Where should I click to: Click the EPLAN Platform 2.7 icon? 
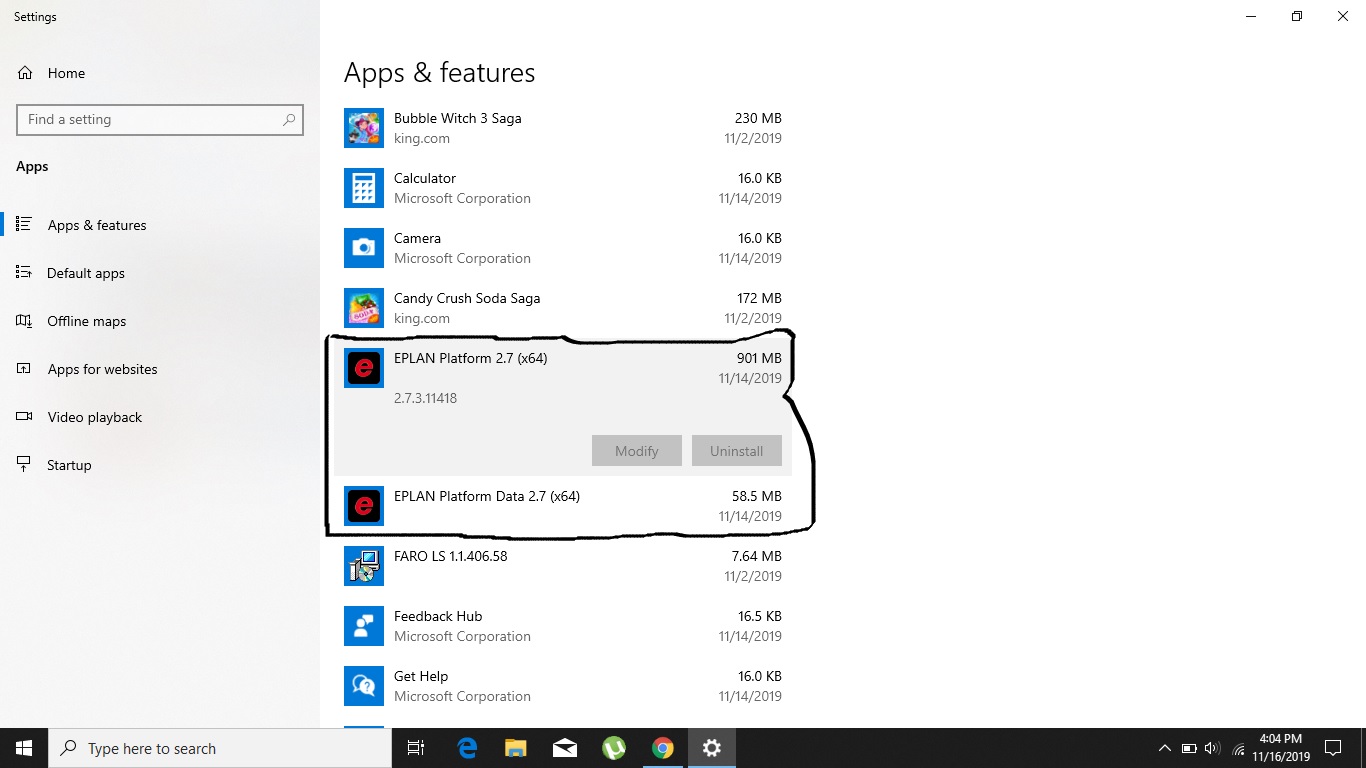[364, 368]
